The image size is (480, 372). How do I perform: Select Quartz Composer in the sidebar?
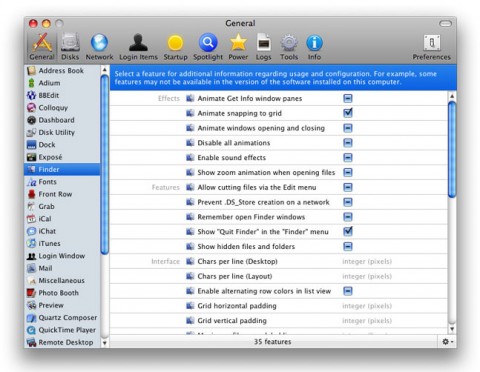click(62, 317)
